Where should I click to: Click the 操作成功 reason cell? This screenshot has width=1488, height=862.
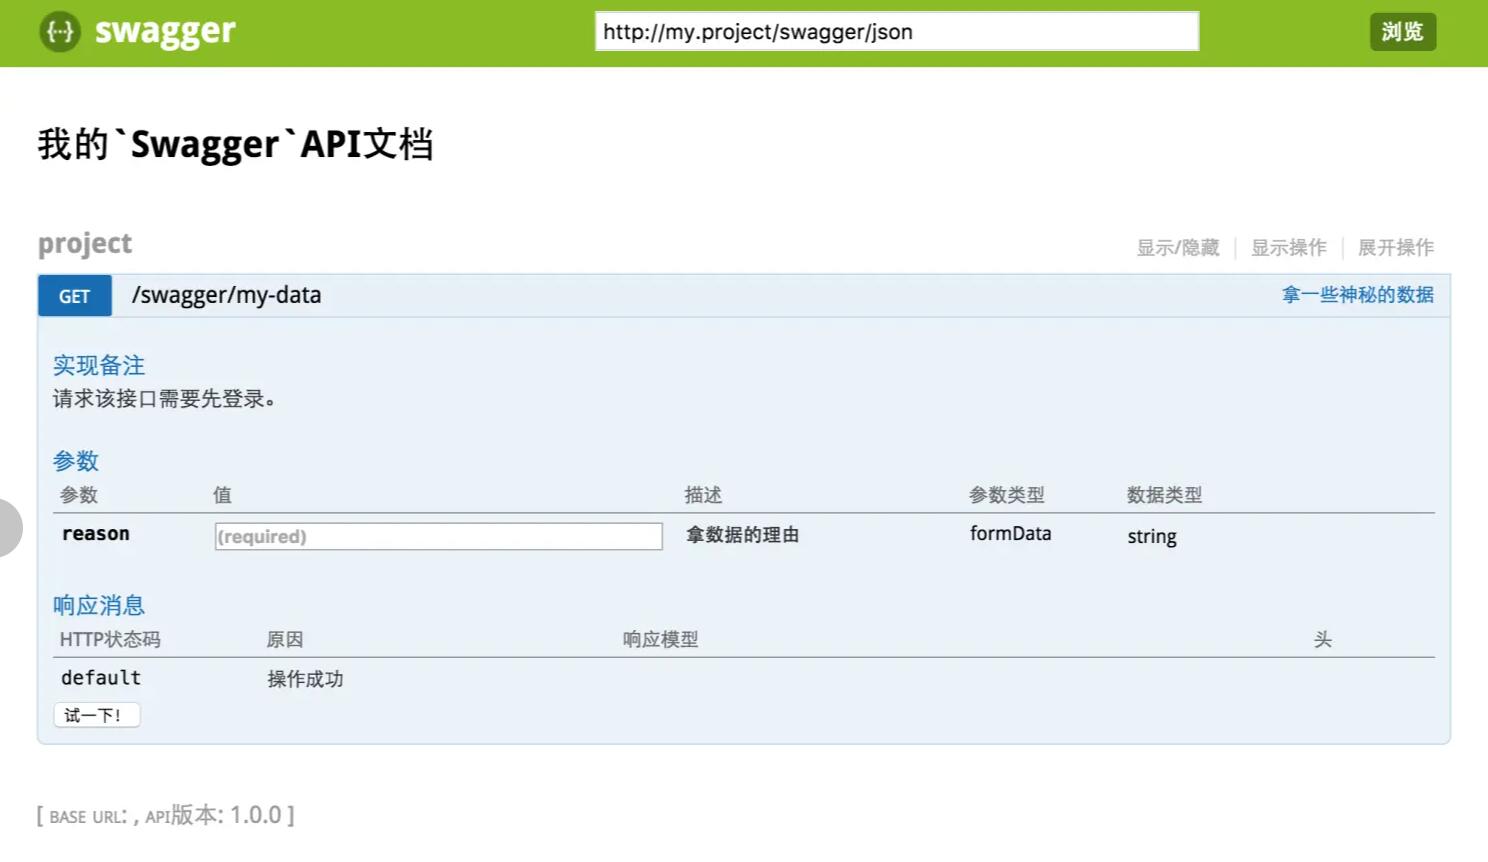tap(305, 679)
